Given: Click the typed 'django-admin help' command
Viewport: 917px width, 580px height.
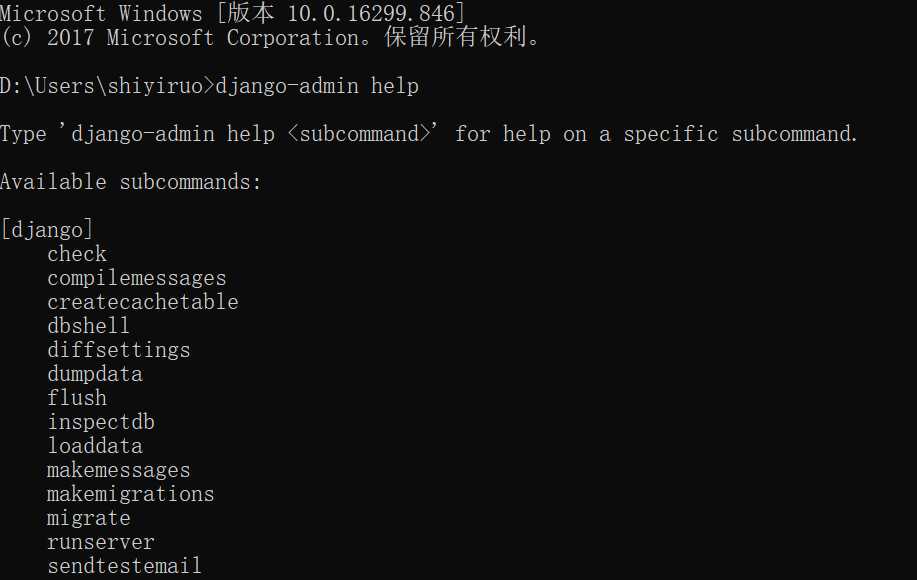Looking at the screenshot, I should pyautogui.click(x=317, y=86).
